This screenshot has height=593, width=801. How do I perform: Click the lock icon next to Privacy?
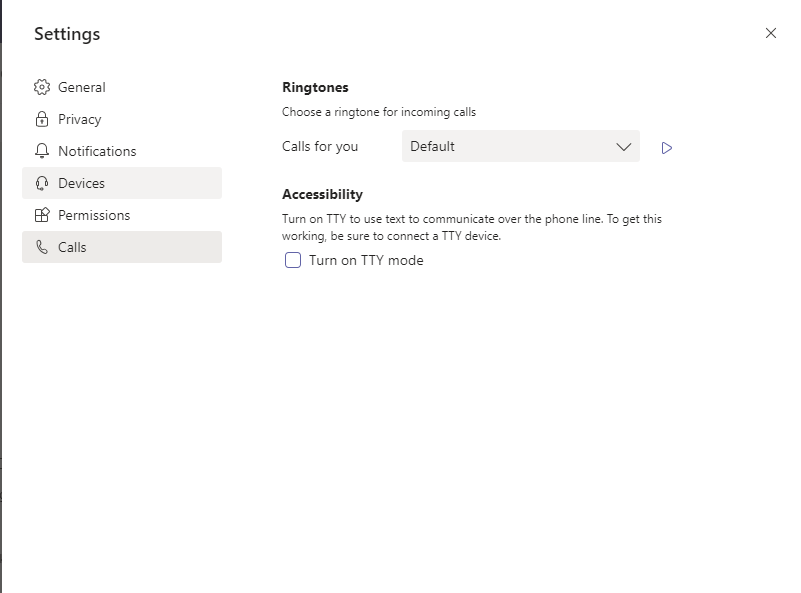pos(41,119)
